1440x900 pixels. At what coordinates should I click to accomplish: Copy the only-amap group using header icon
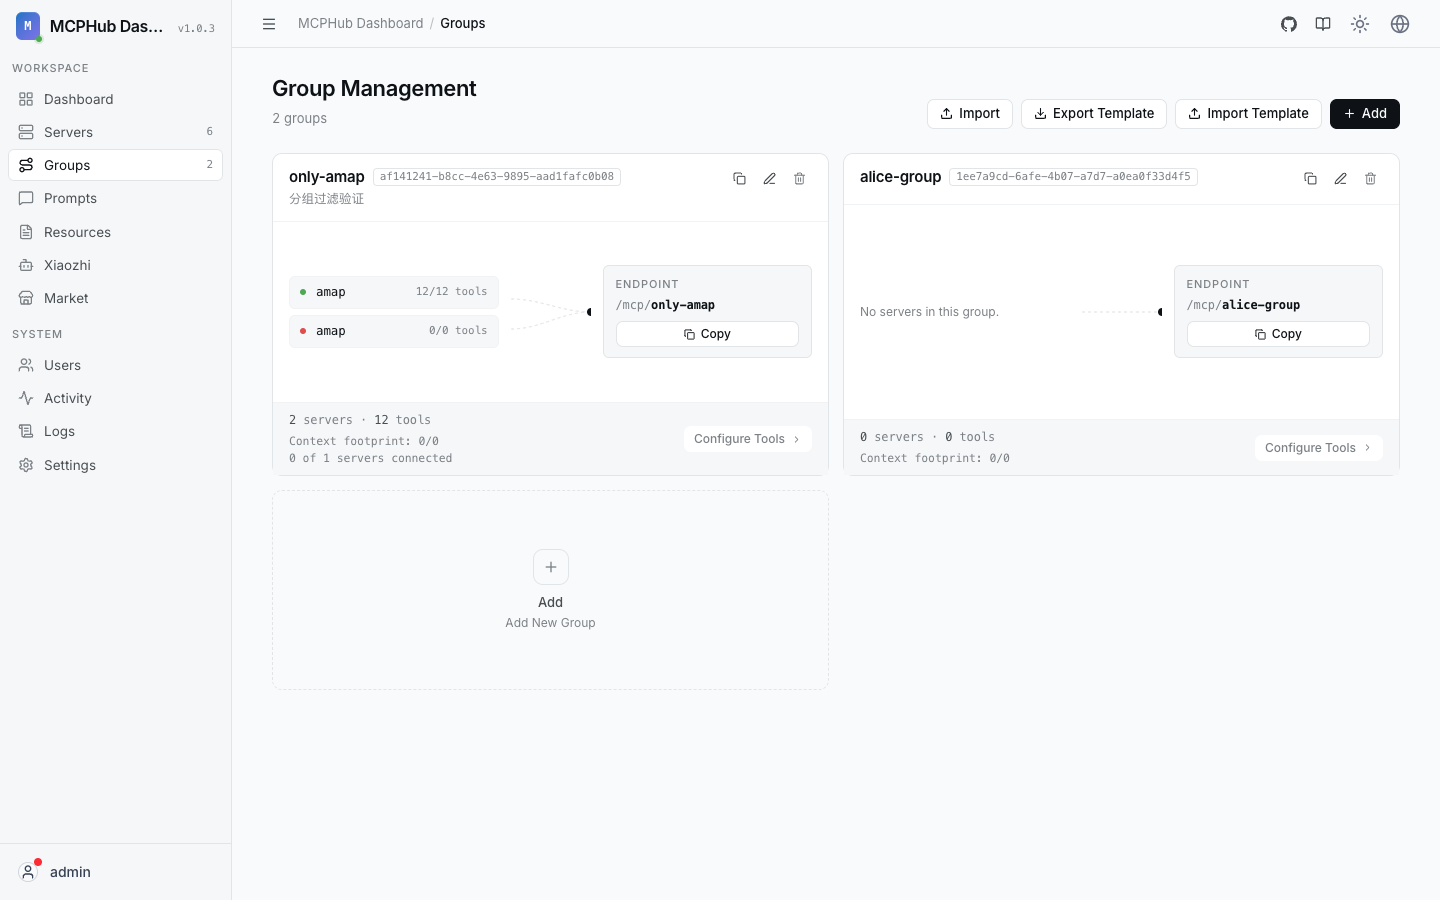(740, 178)
